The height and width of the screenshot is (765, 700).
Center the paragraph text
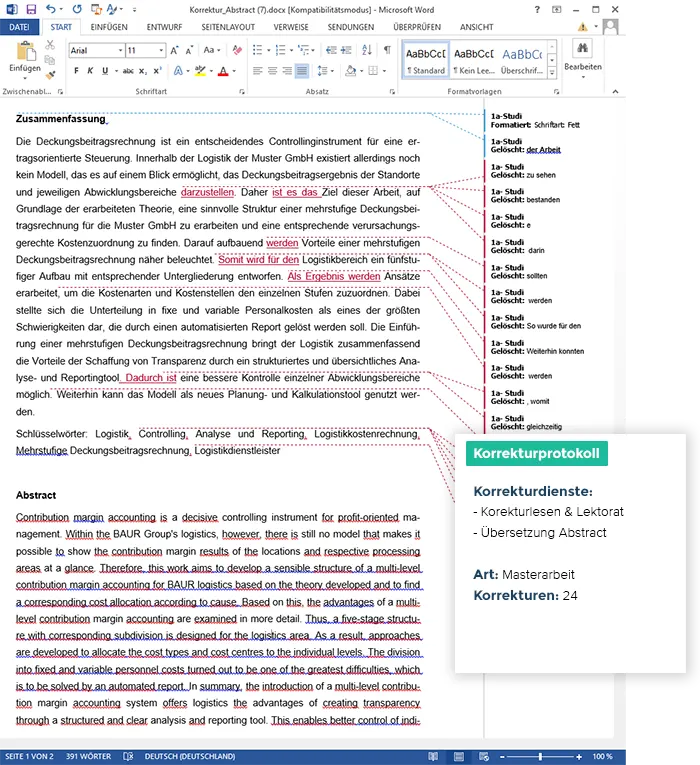coord(272,71)
